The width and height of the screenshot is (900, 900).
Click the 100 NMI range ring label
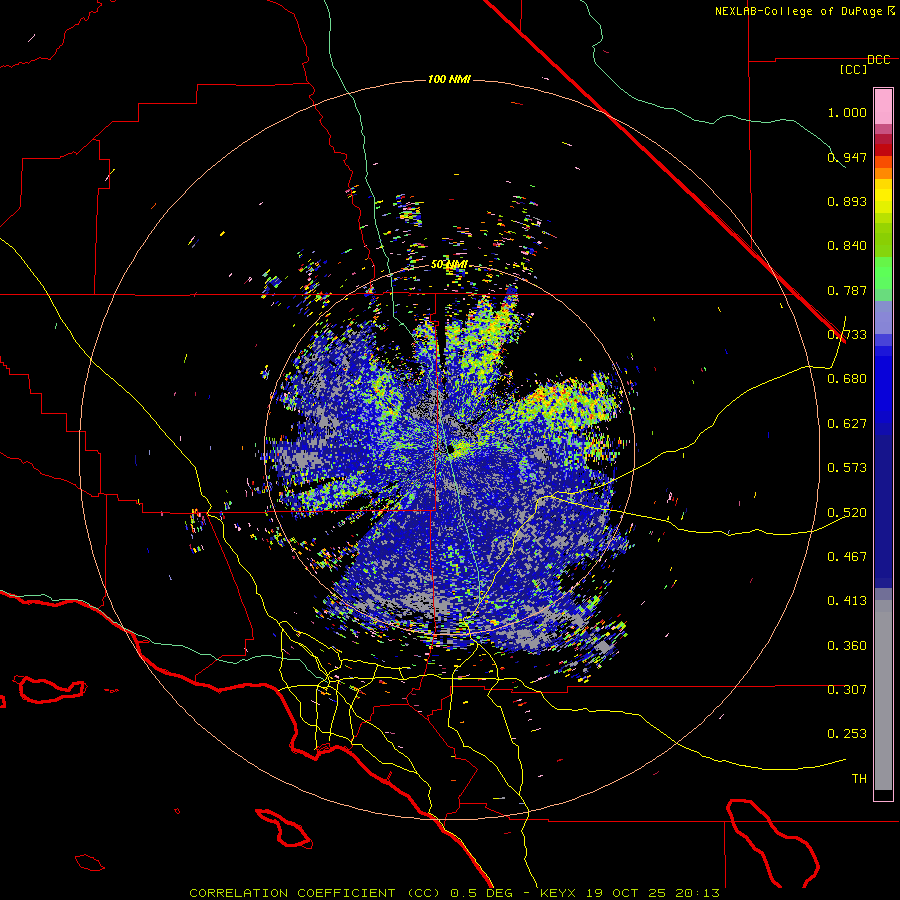(449, 79)
